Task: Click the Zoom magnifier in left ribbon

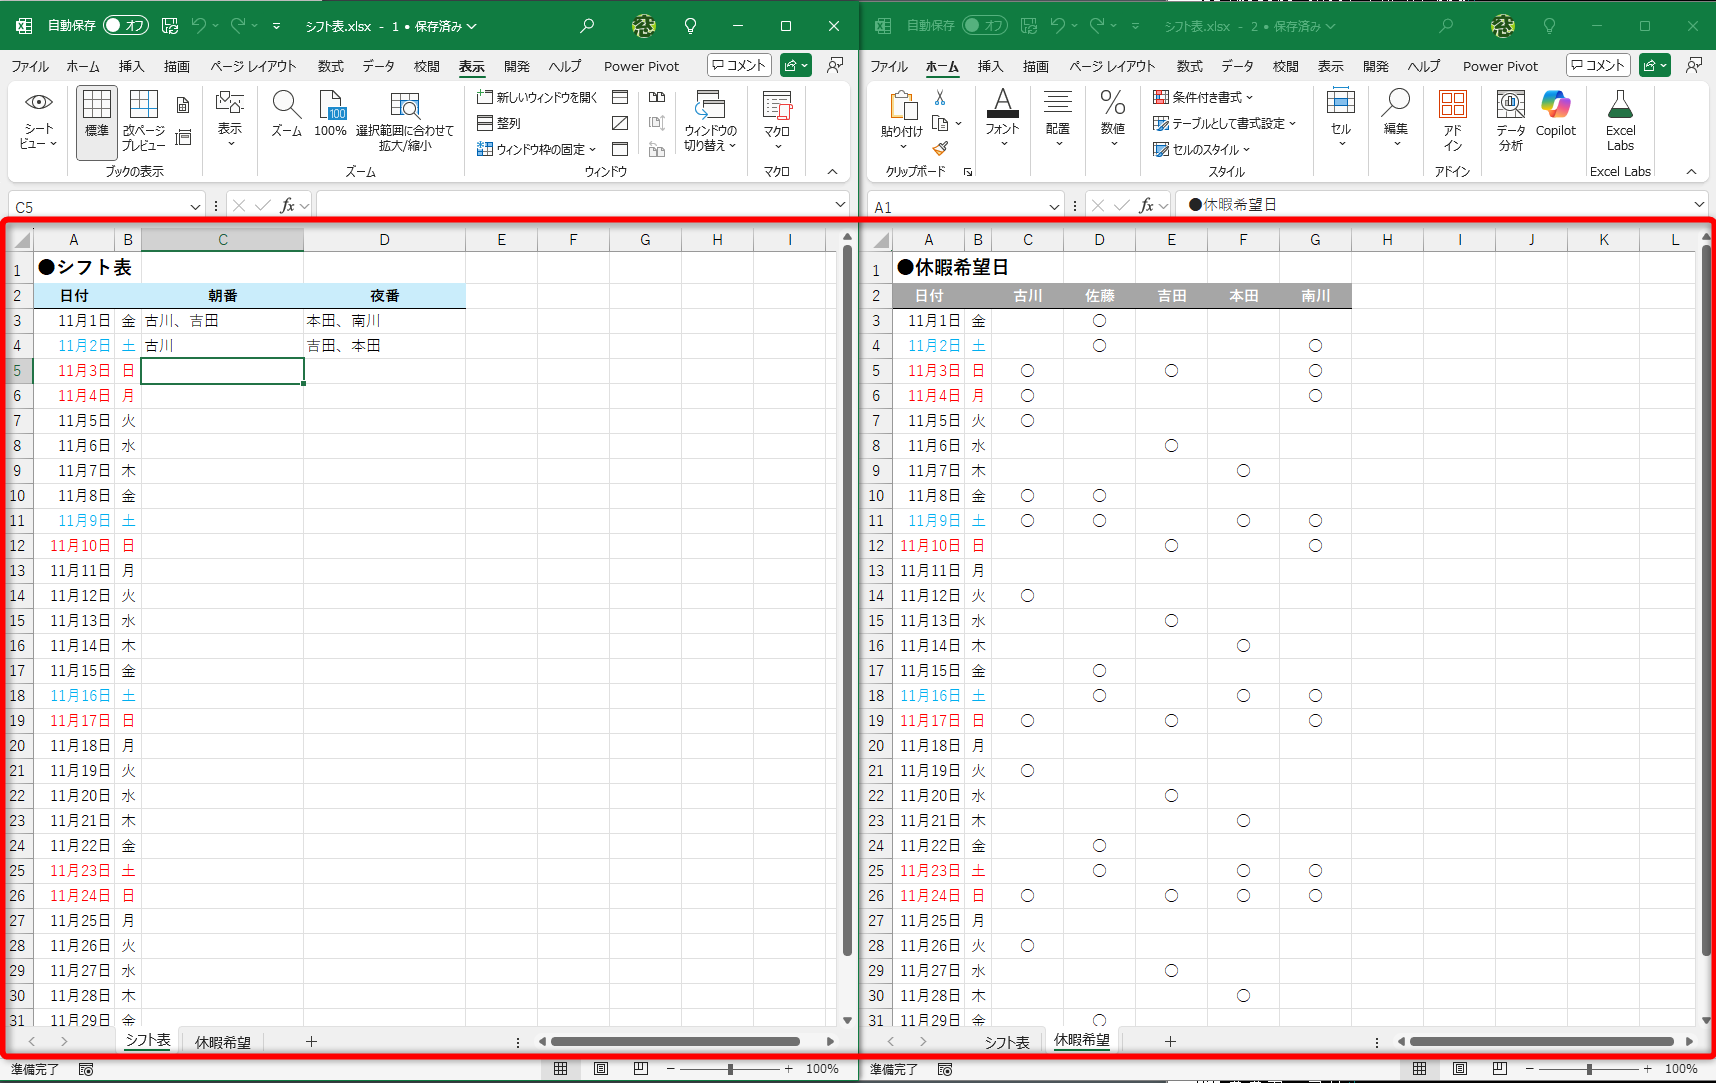Action: [x=286, y=113]
